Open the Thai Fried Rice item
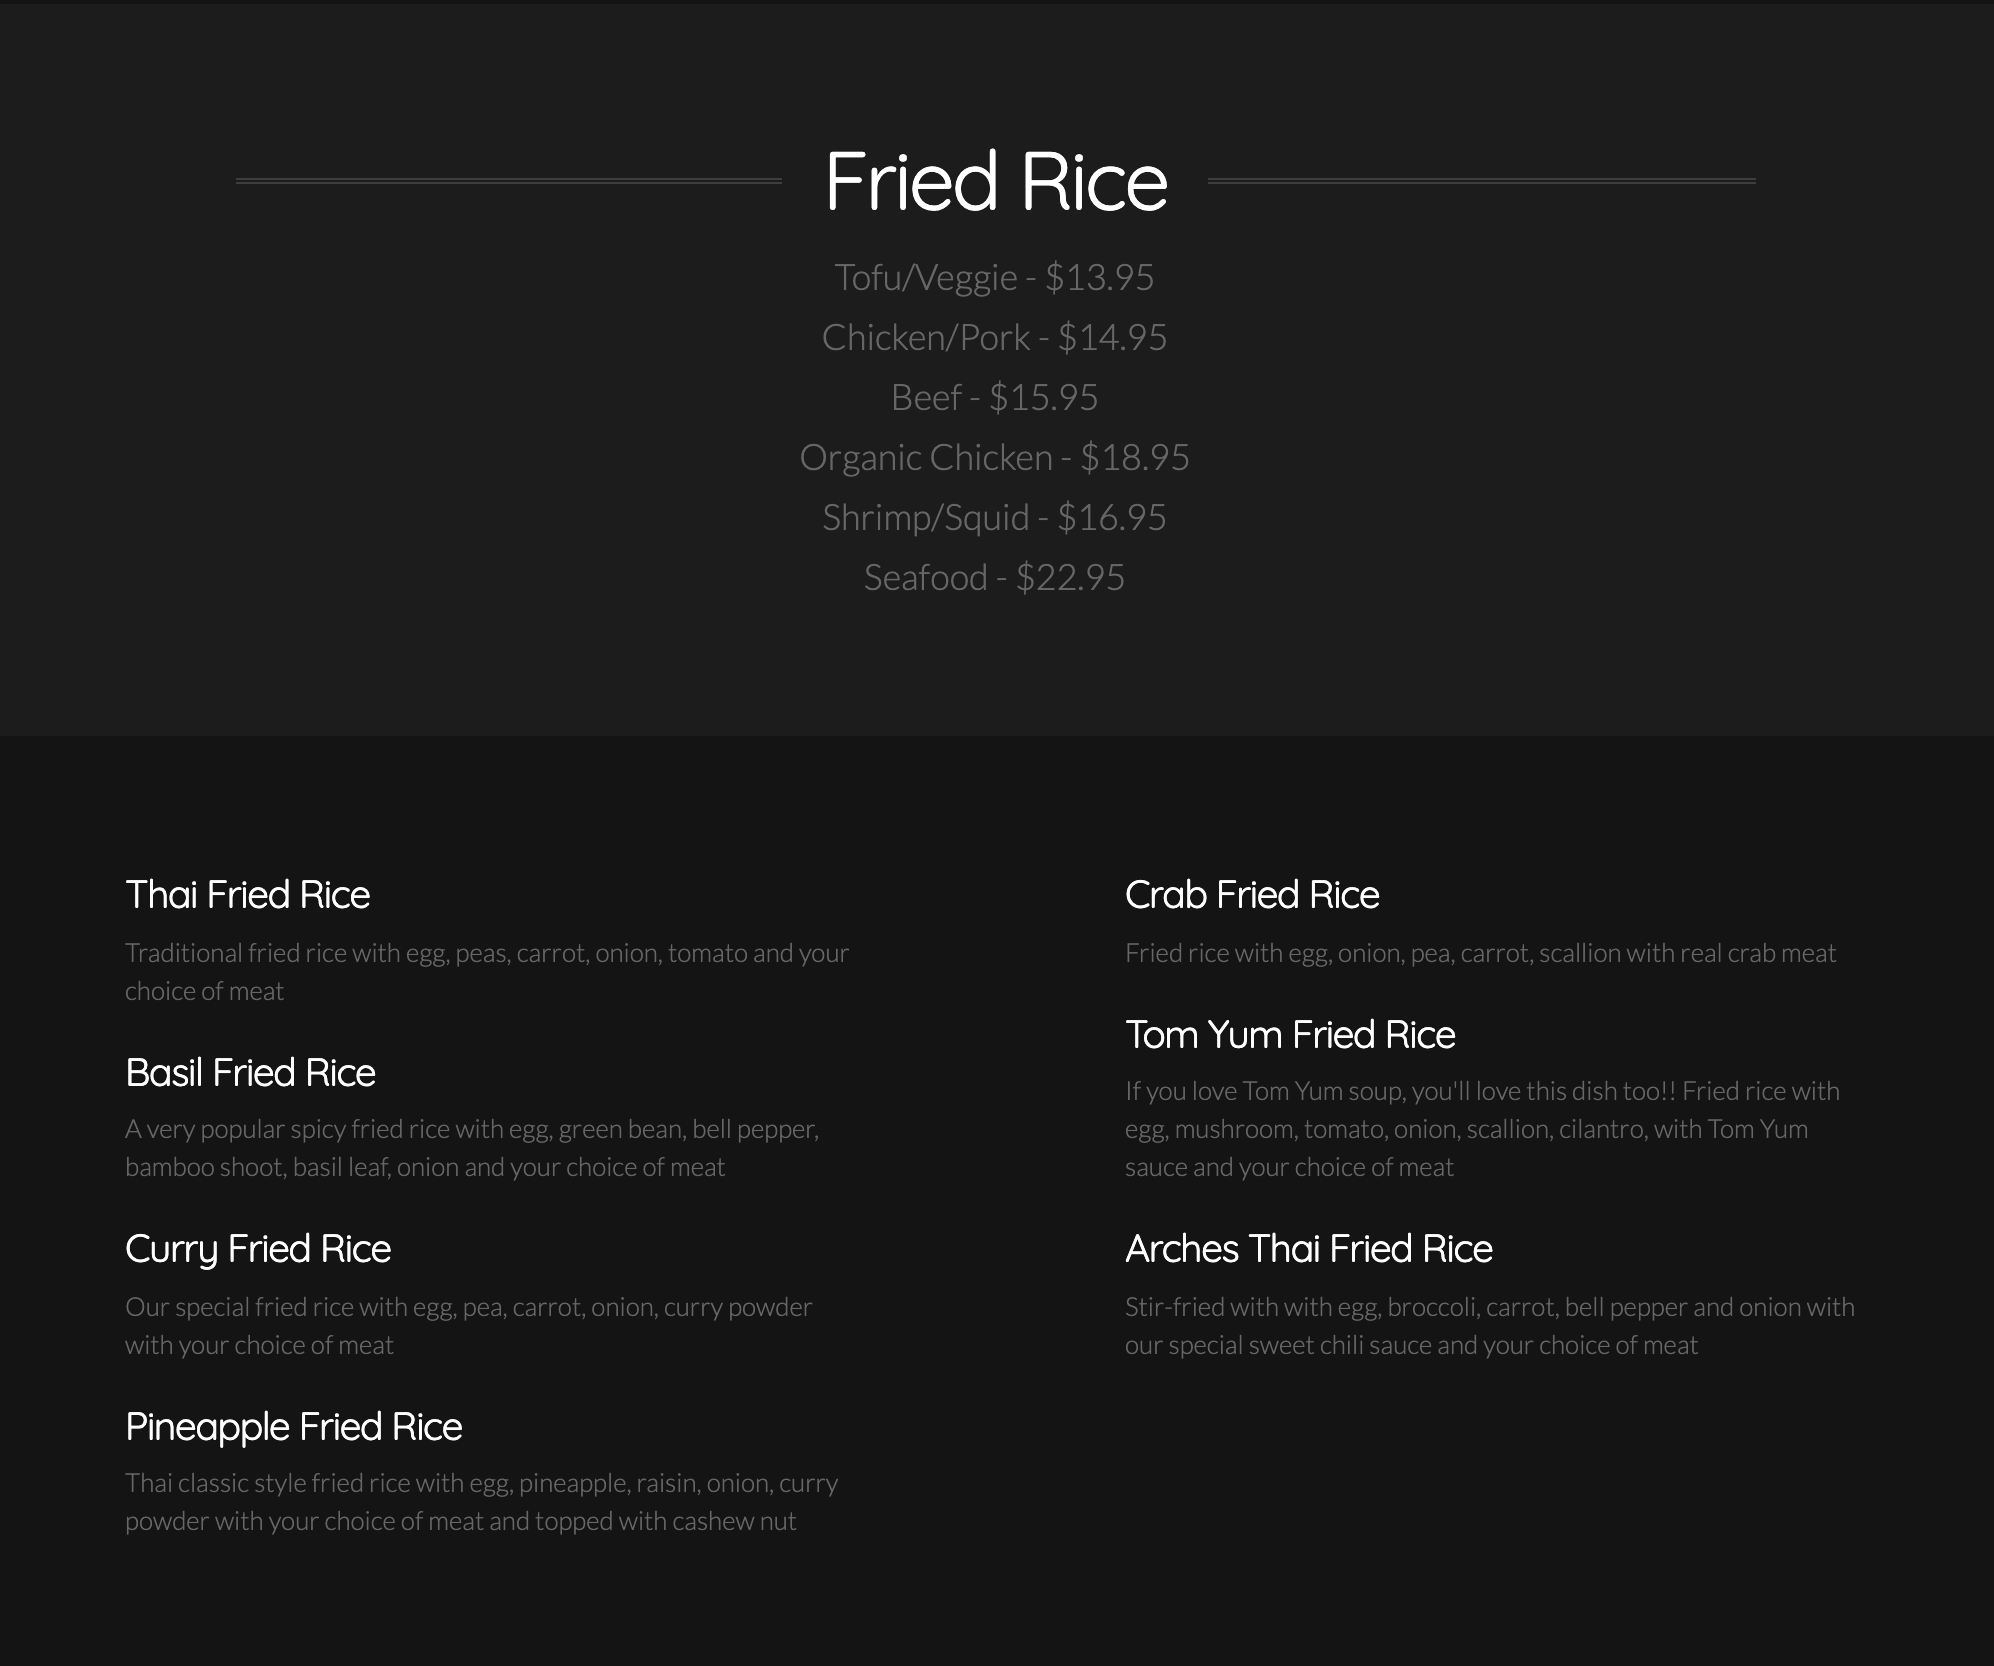 [x=247, y=895]
